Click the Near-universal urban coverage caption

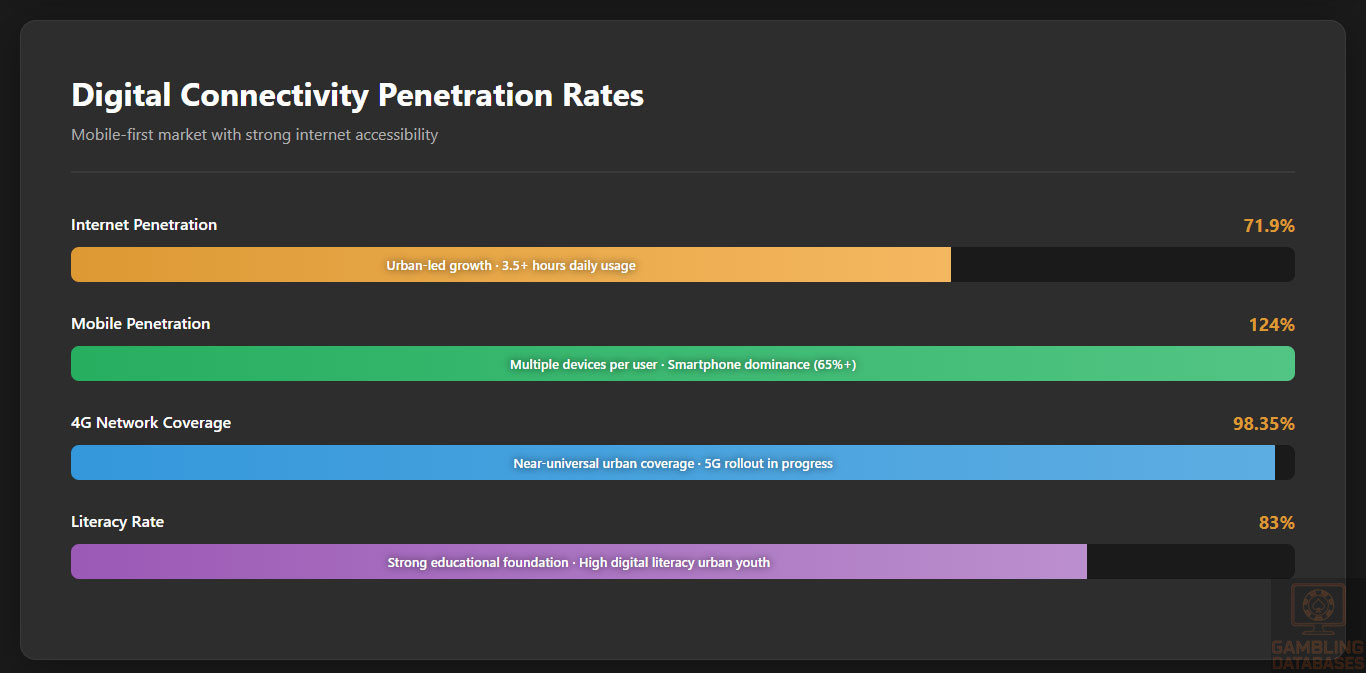click(x=673, y=463)
